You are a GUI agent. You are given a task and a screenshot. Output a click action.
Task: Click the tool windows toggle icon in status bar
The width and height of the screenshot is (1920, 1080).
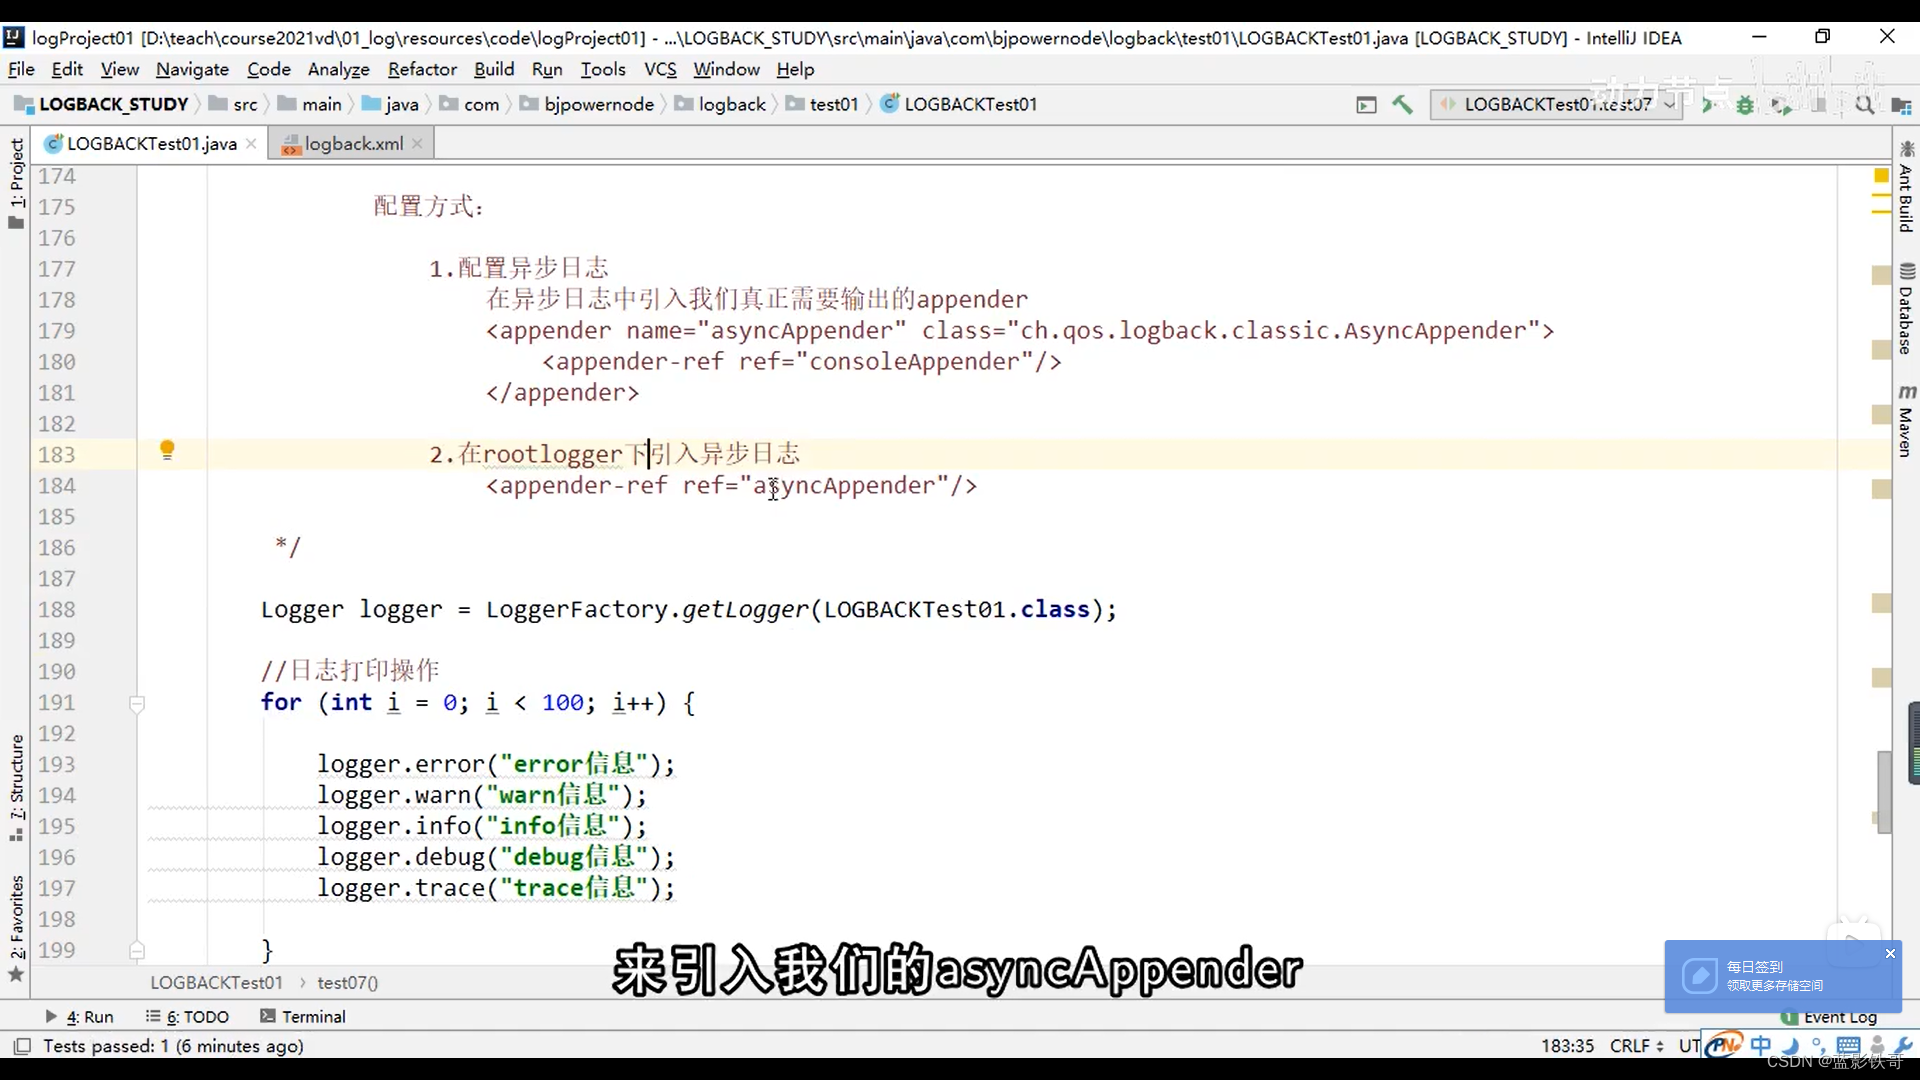[21, 1046]
